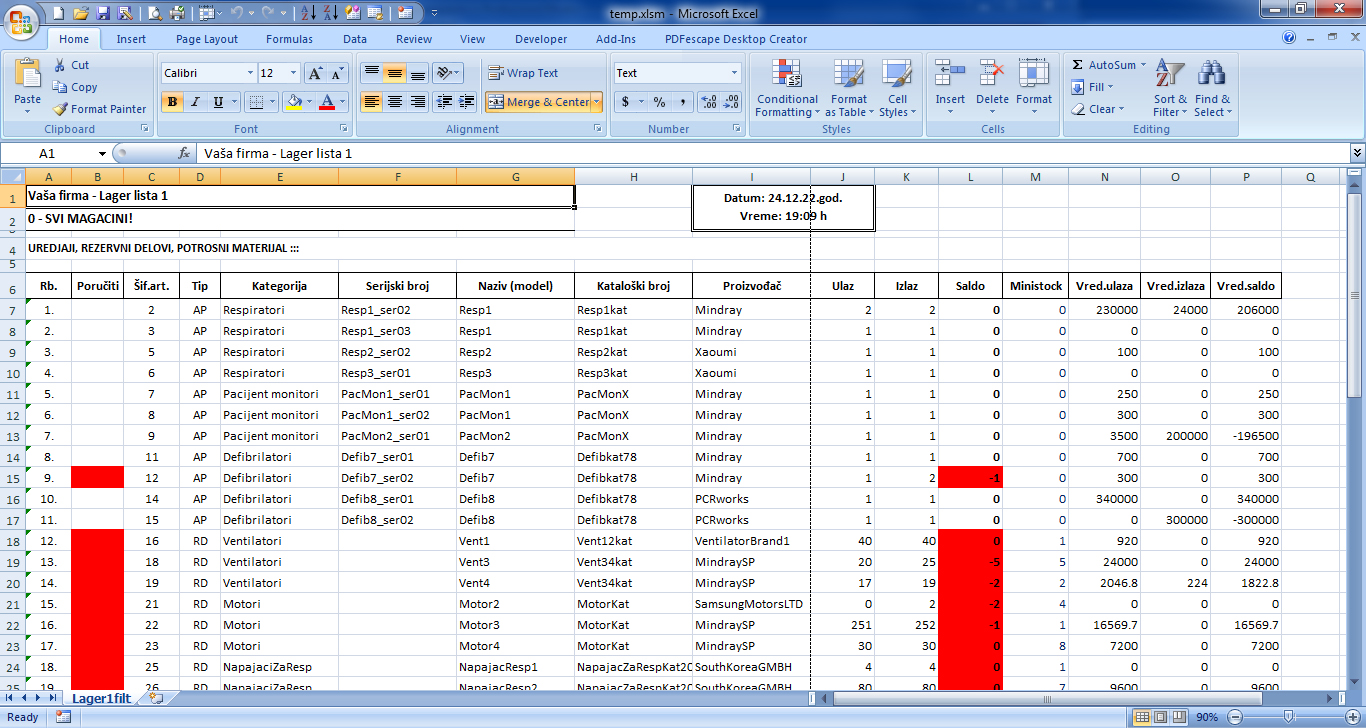Copy the selection
Screen dimensions: 1366x728
[x=74, y=87]
